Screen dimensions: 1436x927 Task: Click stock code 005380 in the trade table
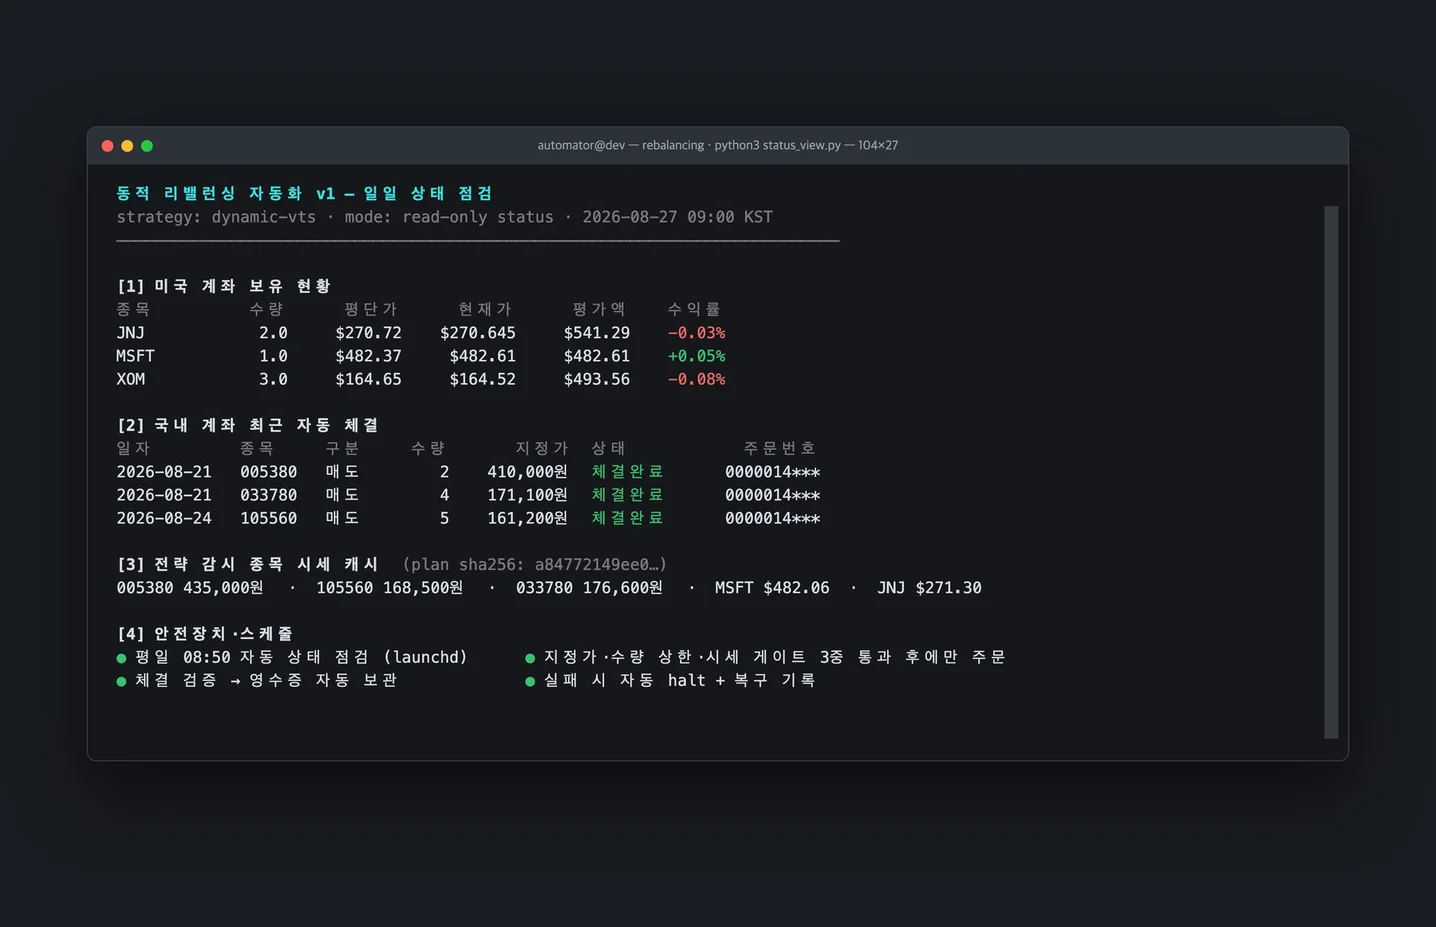(x=268, y=472)
